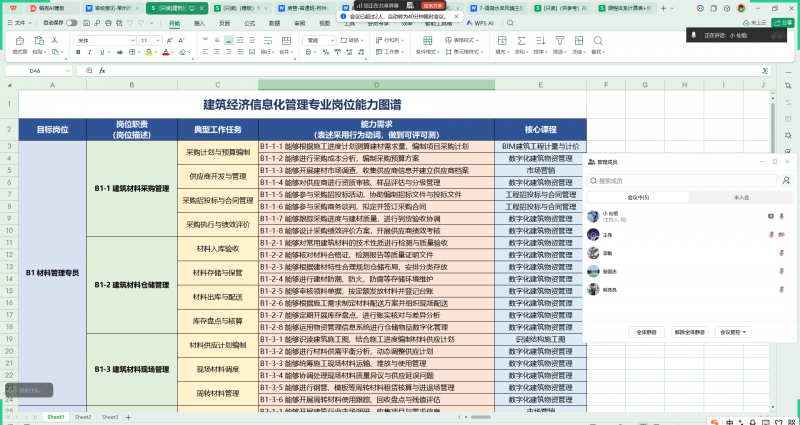The width and height of the screenshot is (800, 425).
Task: Click the Sort icon in ribbon
Action: (x=540, y=41)
